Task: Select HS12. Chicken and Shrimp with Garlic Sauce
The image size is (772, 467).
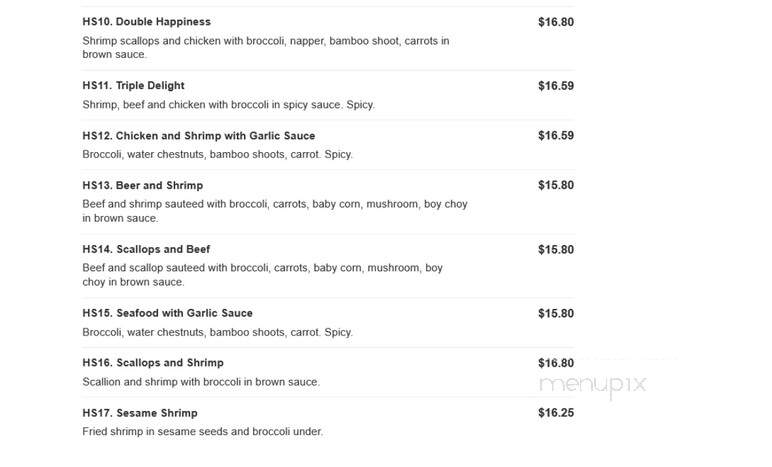Action: click(x=198, y=136)
